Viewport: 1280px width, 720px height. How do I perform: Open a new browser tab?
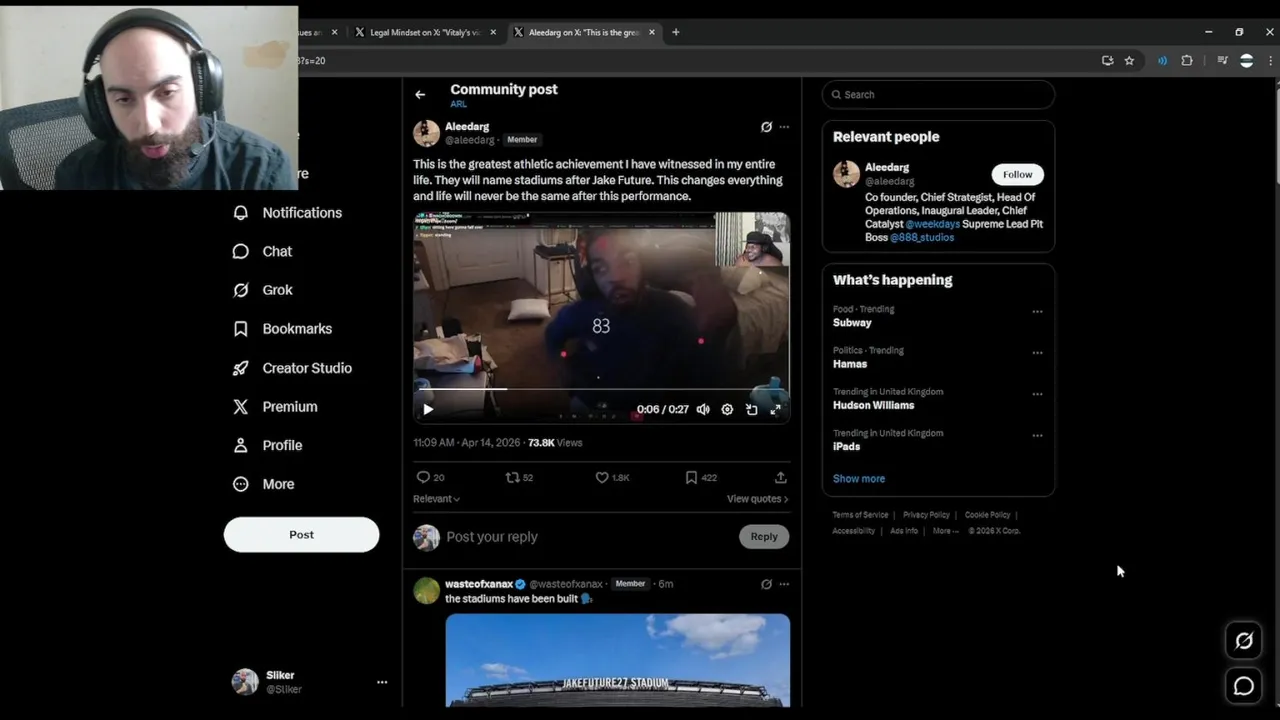[675, 32]
